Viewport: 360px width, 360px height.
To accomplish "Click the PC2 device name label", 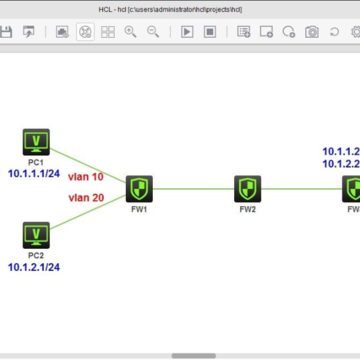I will (x=36, y=256).
